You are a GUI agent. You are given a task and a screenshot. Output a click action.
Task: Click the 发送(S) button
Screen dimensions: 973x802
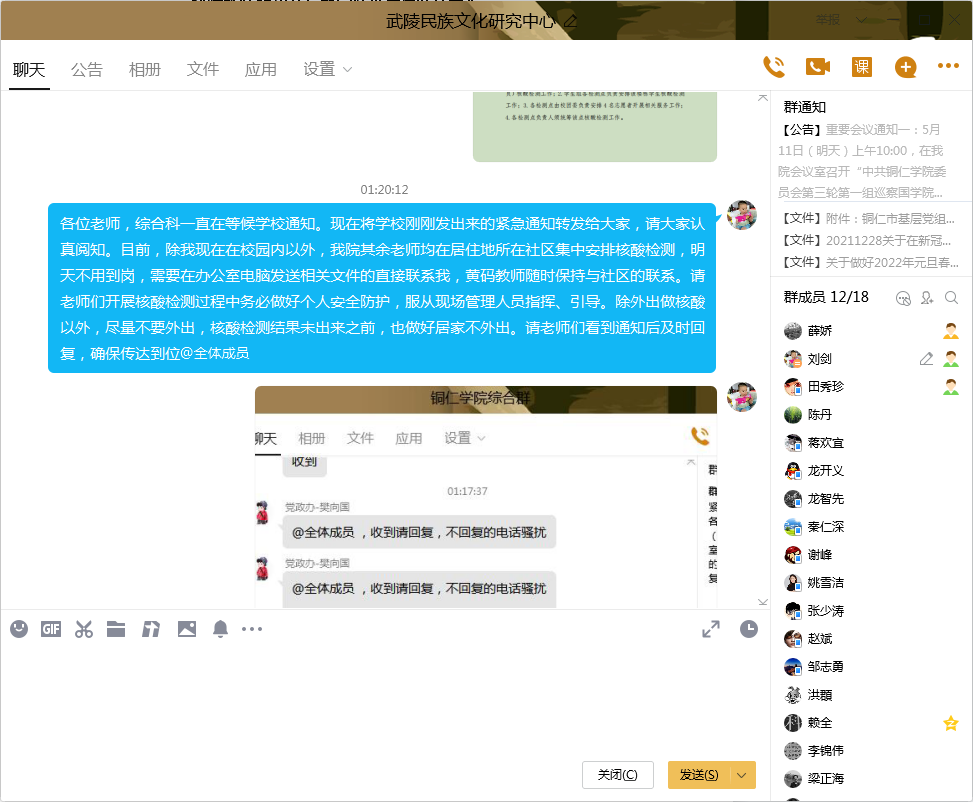coord(698,775)
